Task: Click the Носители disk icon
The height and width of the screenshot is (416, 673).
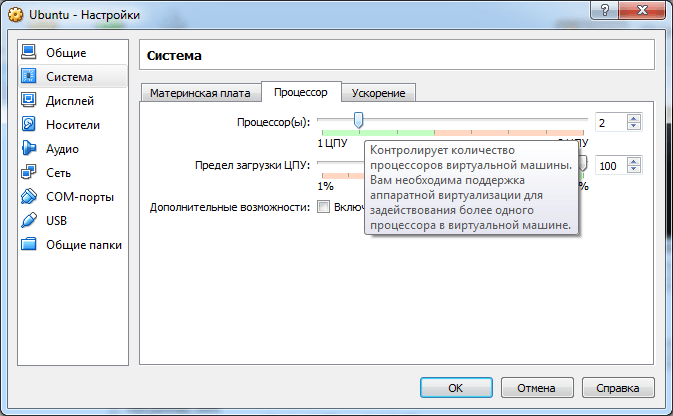Action: (29, 124)
